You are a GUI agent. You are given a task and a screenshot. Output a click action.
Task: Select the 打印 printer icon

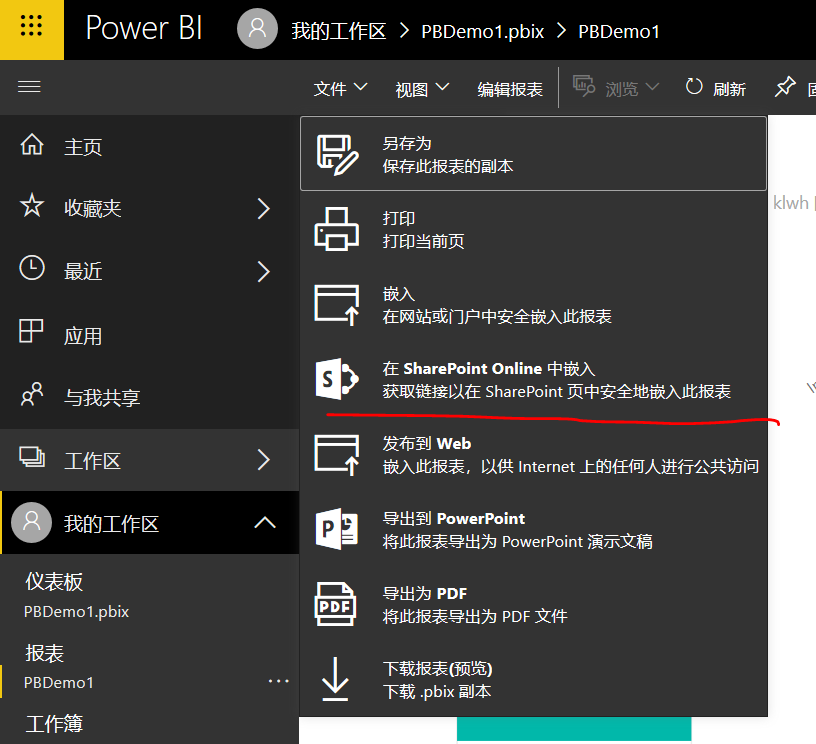(337, 228)
